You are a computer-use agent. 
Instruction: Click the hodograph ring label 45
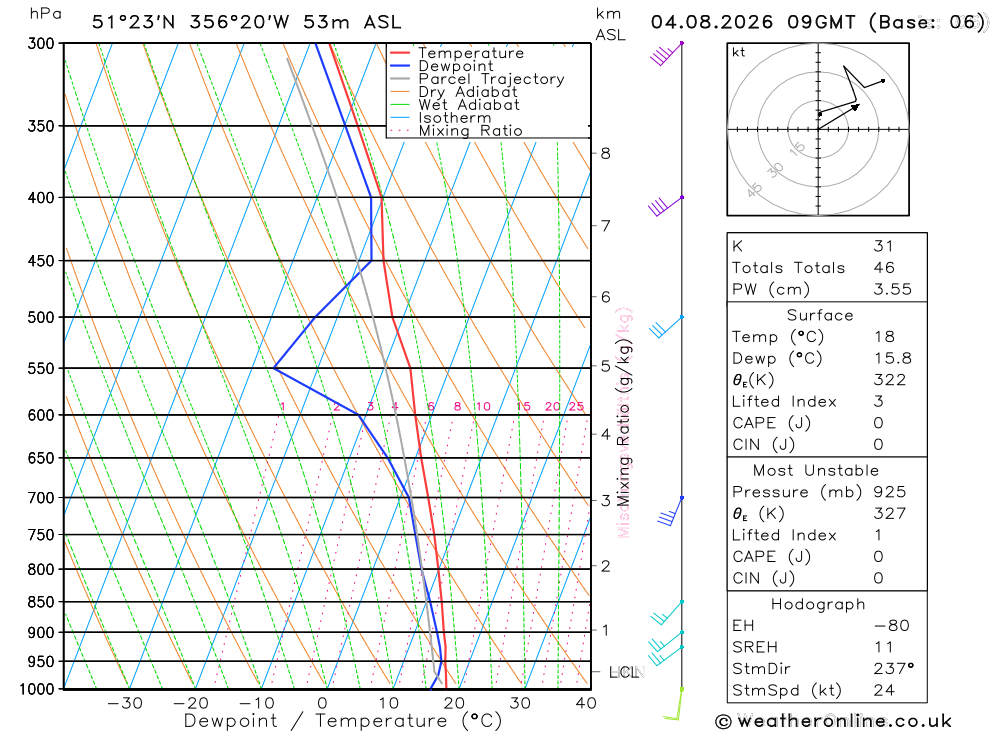pyautogui.click(x=754, y=189)
